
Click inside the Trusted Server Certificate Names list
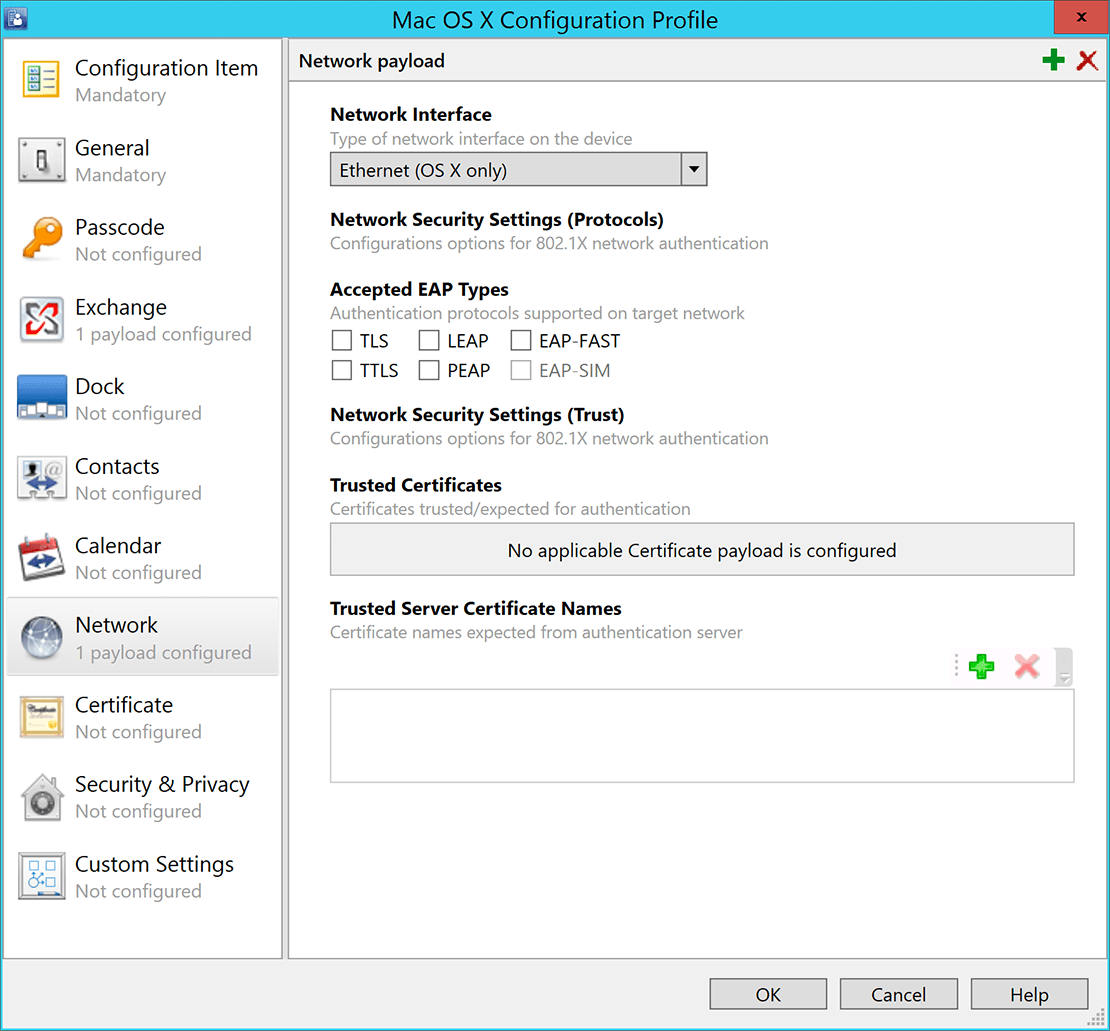click(x=701, y=735)
